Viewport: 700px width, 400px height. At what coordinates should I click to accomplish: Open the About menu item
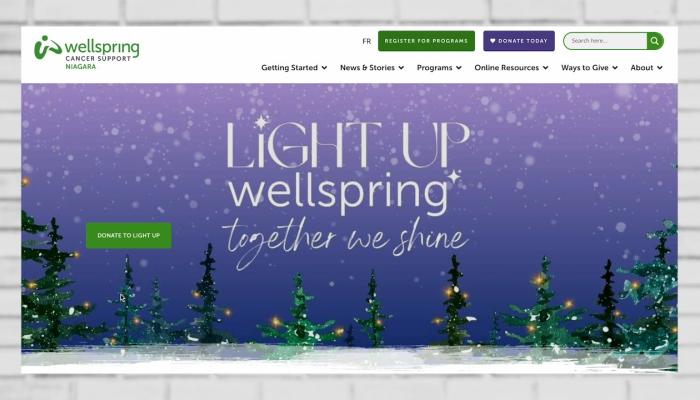[642, 67]
